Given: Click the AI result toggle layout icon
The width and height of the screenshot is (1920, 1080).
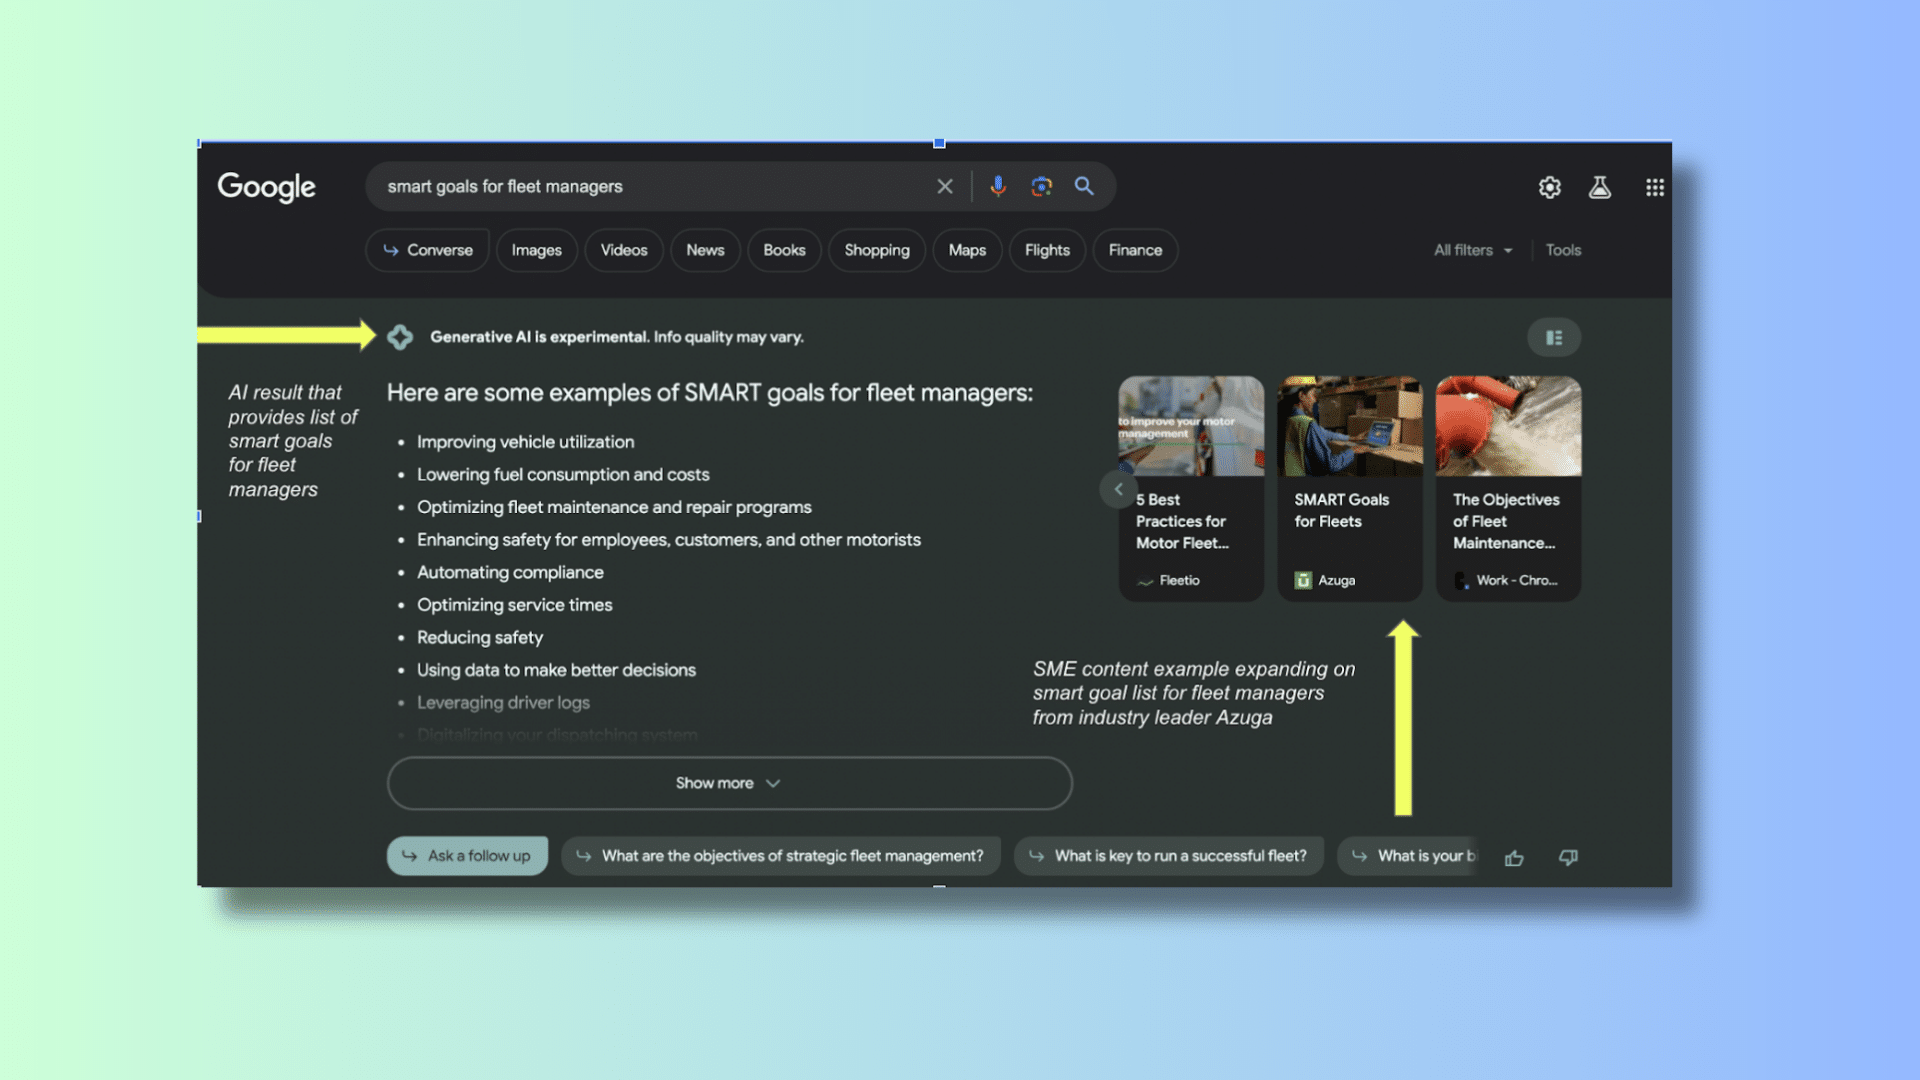Looking at the screenshot, I should pyautogui.click(x=1553, y=338).
